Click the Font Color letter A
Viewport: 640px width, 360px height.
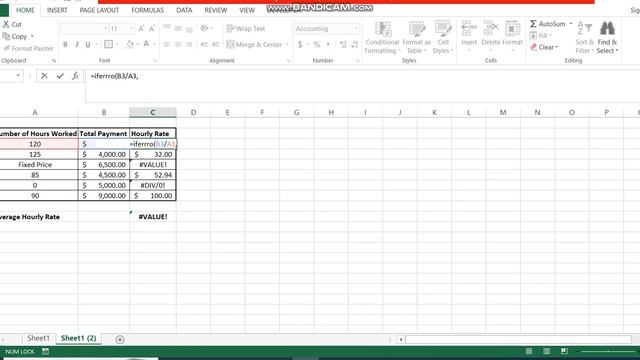point(146,44)
